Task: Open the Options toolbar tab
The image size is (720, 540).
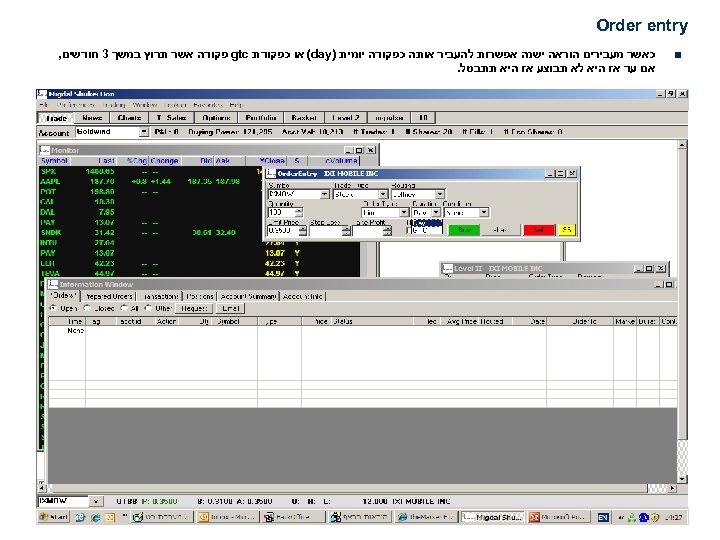Action: pyautogui.click(x=216, y=118)
